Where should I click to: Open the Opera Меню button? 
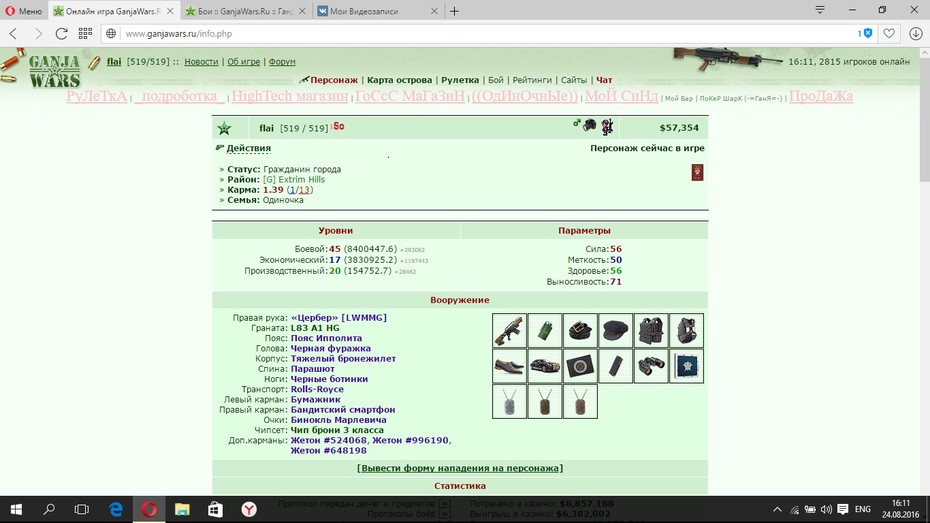point(24,11)
